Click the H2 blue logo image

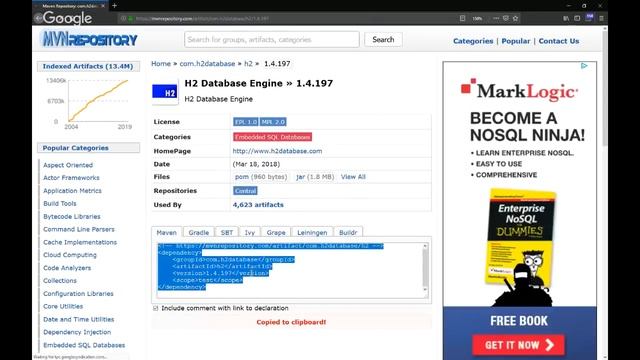click(x=165, y=91)
